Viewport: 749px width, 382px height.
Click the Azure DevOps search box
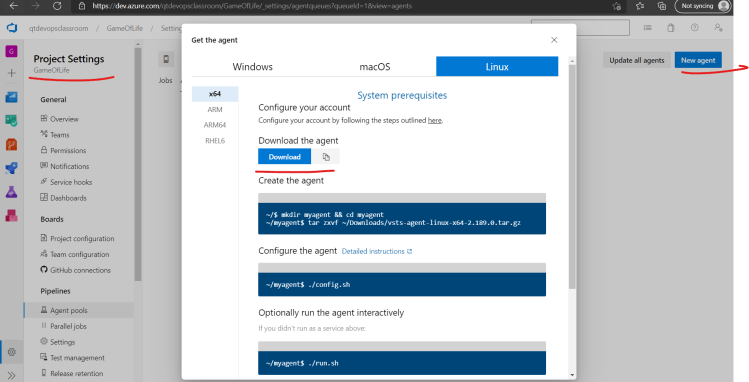pyautogui.click(x=580, y=28)
